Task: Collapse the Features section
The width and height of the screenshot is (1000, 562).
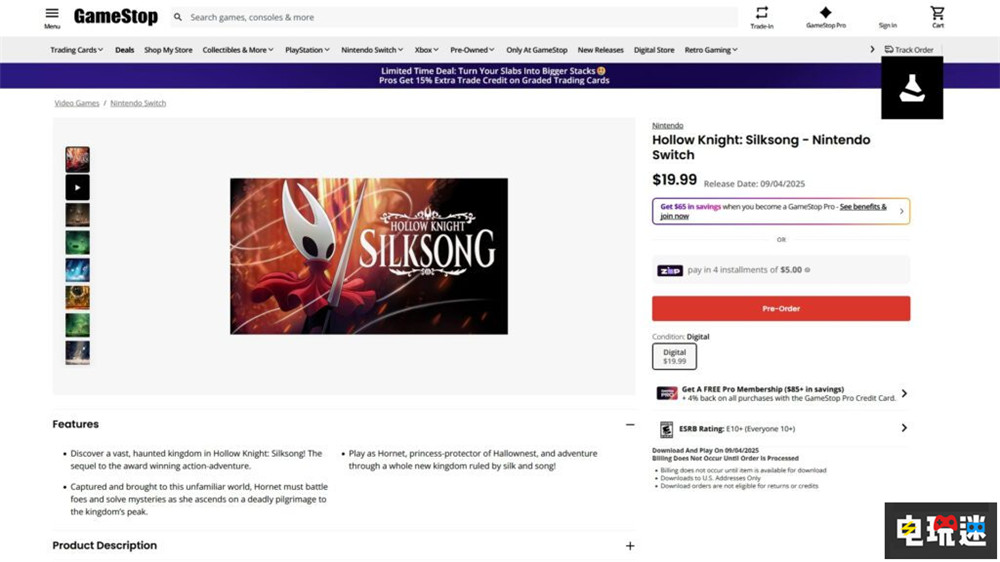Action: coord(629,424)
